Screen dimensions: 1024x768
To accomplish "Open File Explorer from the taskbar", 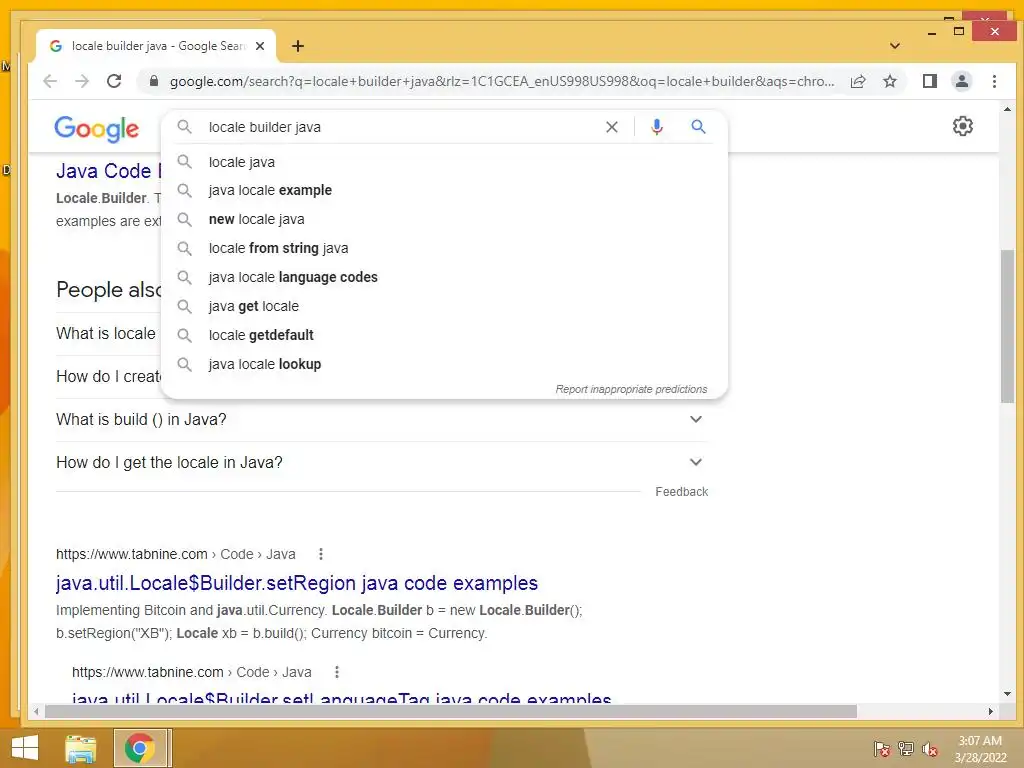I will point(81,748).
